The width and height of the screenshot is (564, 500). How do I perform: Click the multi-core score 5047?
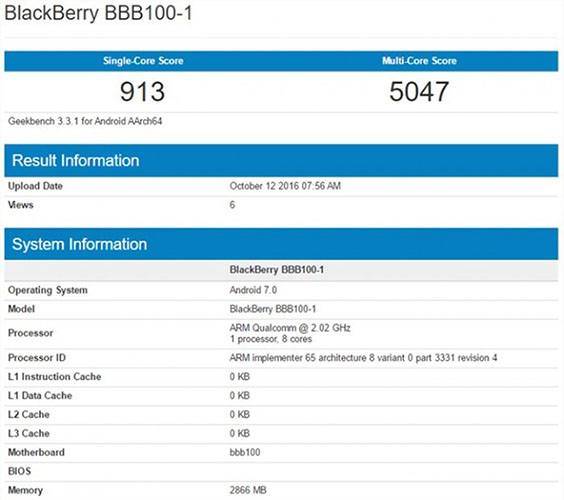click(x=419, y=91)
